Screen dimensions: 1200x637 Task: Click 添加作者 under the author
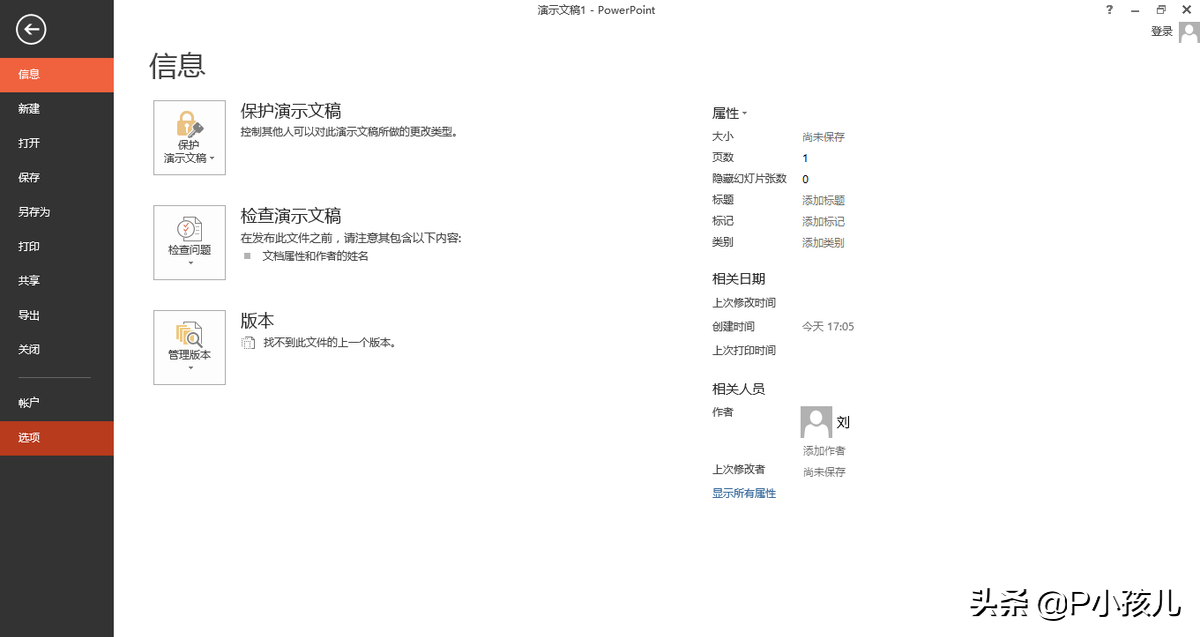pos(824,451)
